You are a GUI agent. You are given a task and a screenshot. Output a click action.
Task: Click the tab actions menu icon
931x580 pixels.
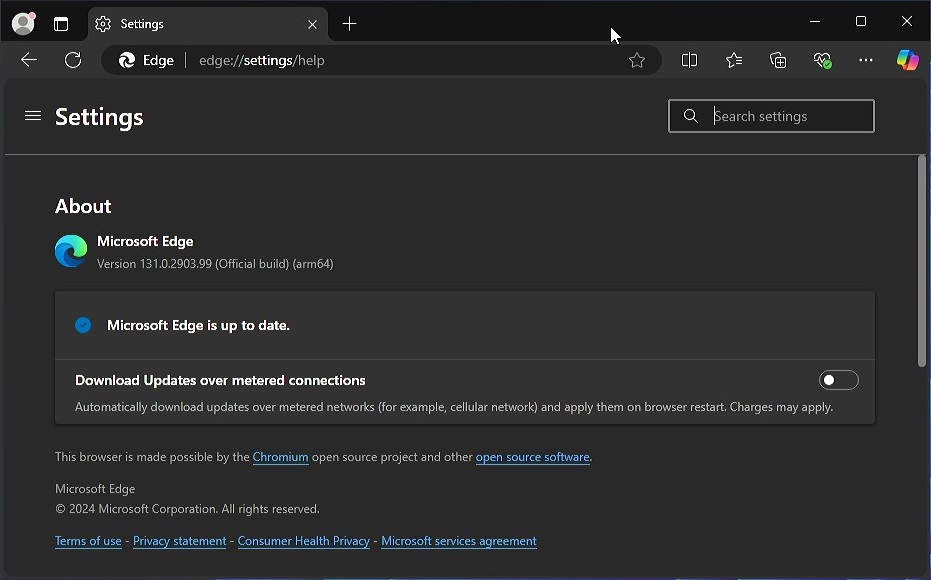[61, 23]
